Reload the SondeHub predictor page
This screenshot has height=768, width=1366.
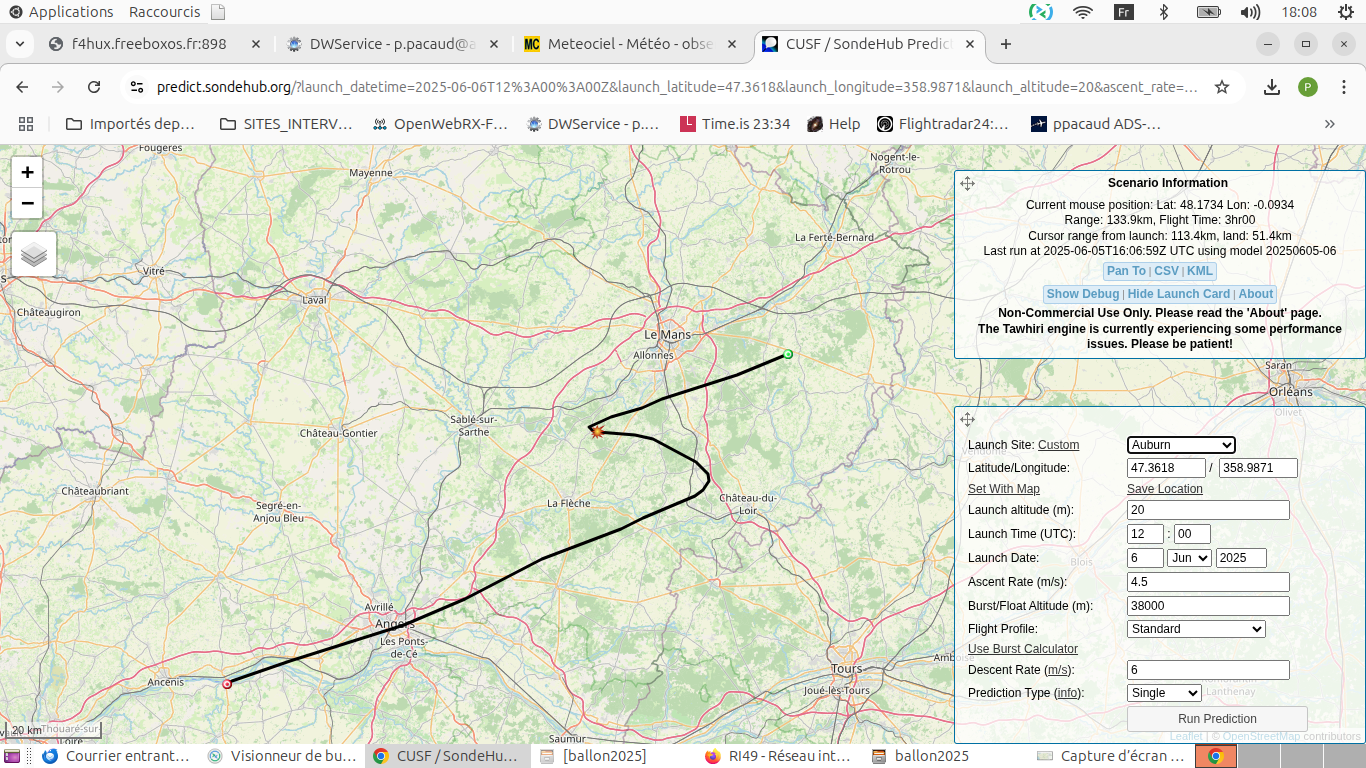tap(94, 87)
